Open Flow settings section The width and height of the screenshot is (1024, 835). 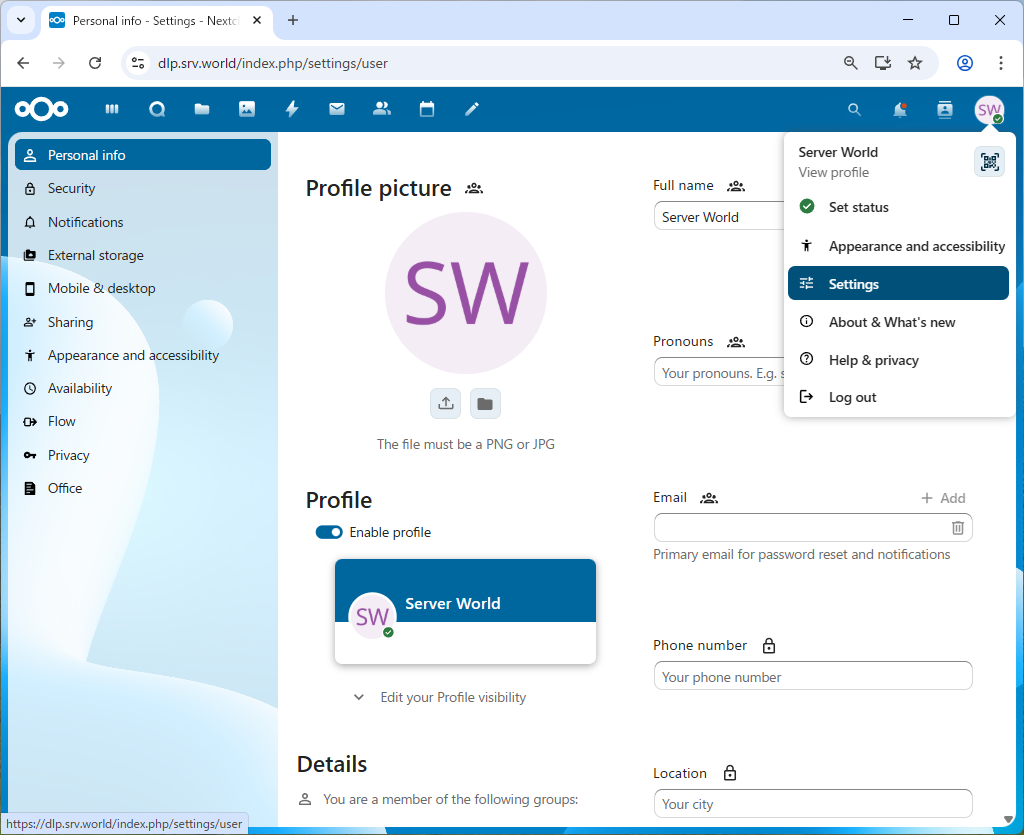coord(143,422)
